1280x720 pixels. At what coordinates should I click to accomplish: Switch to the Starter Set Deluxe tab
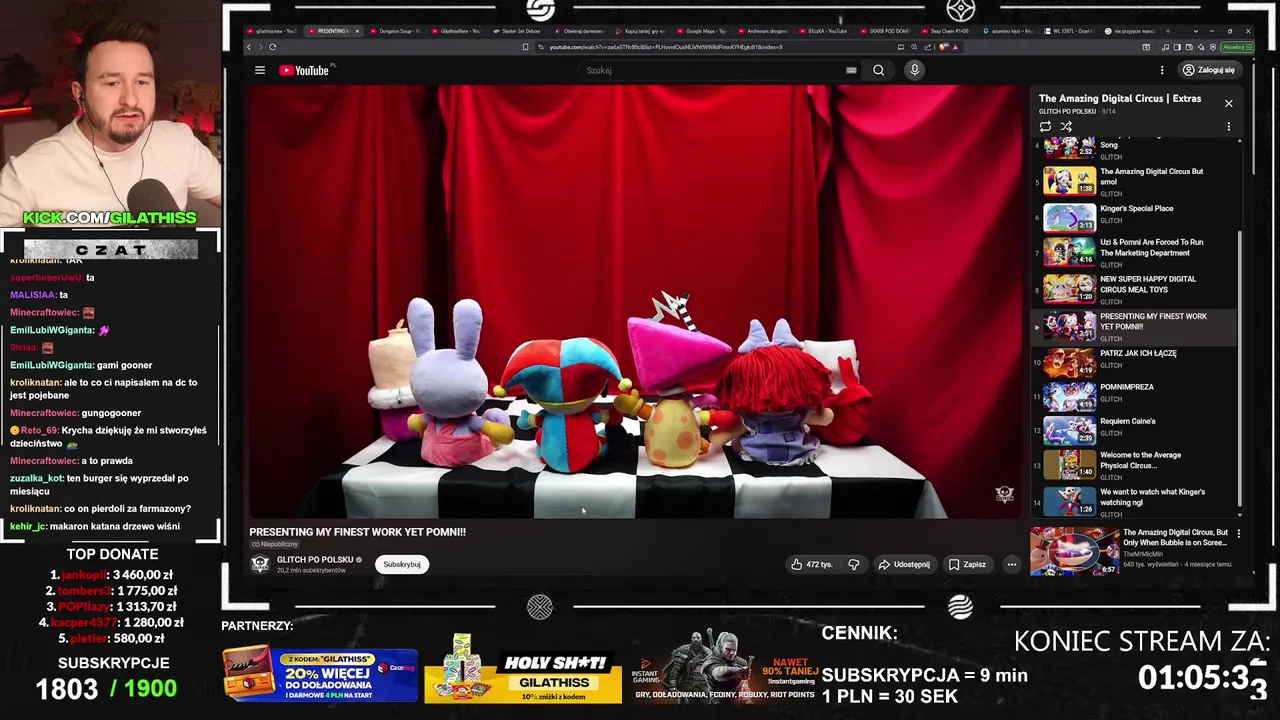point(519,31)
